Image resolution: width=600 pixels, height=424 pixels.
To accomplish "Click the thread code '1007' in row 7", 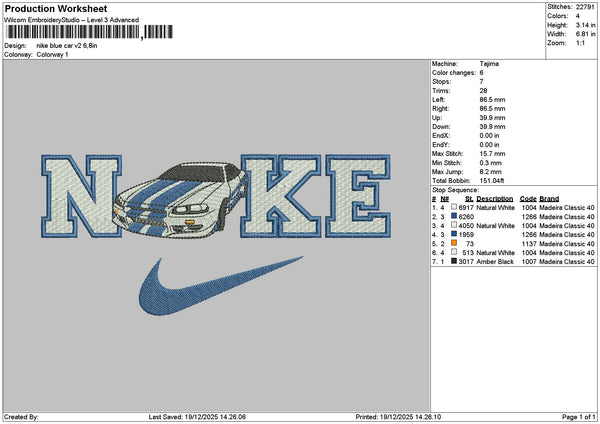I will click(x=529, y=262).
